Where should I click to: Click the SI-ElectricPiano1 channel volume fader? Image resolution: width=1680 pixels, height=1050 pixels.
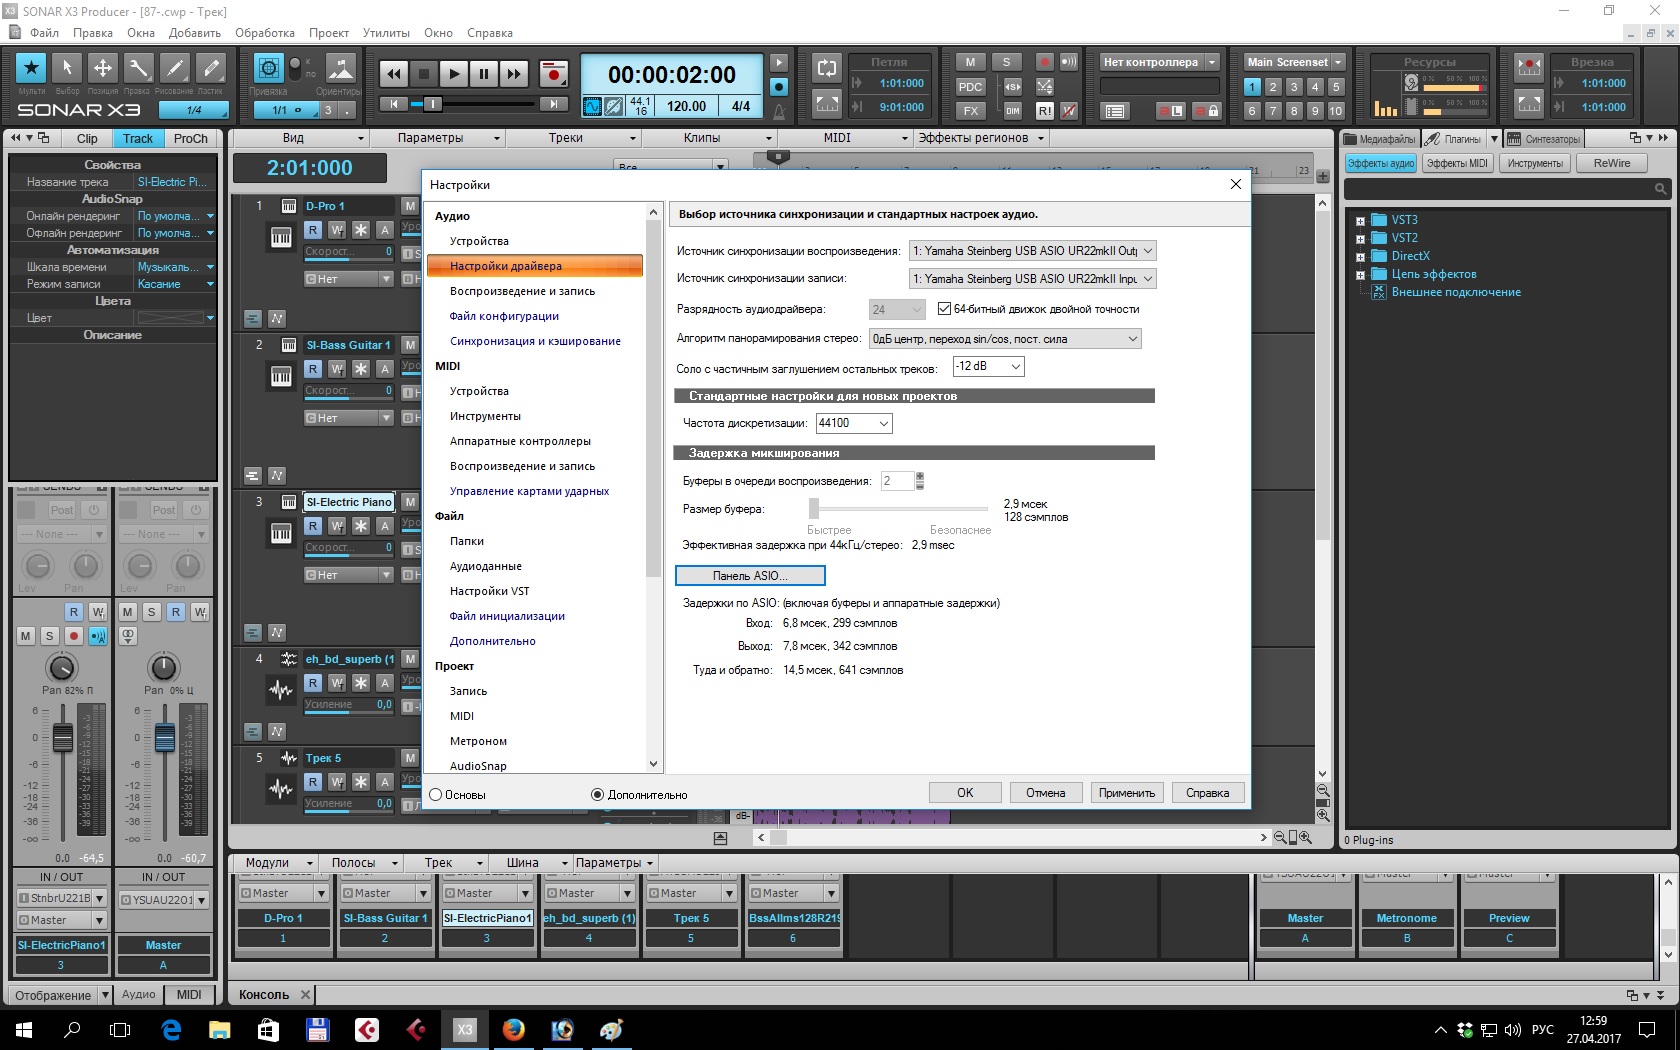(x=62, y=737)
